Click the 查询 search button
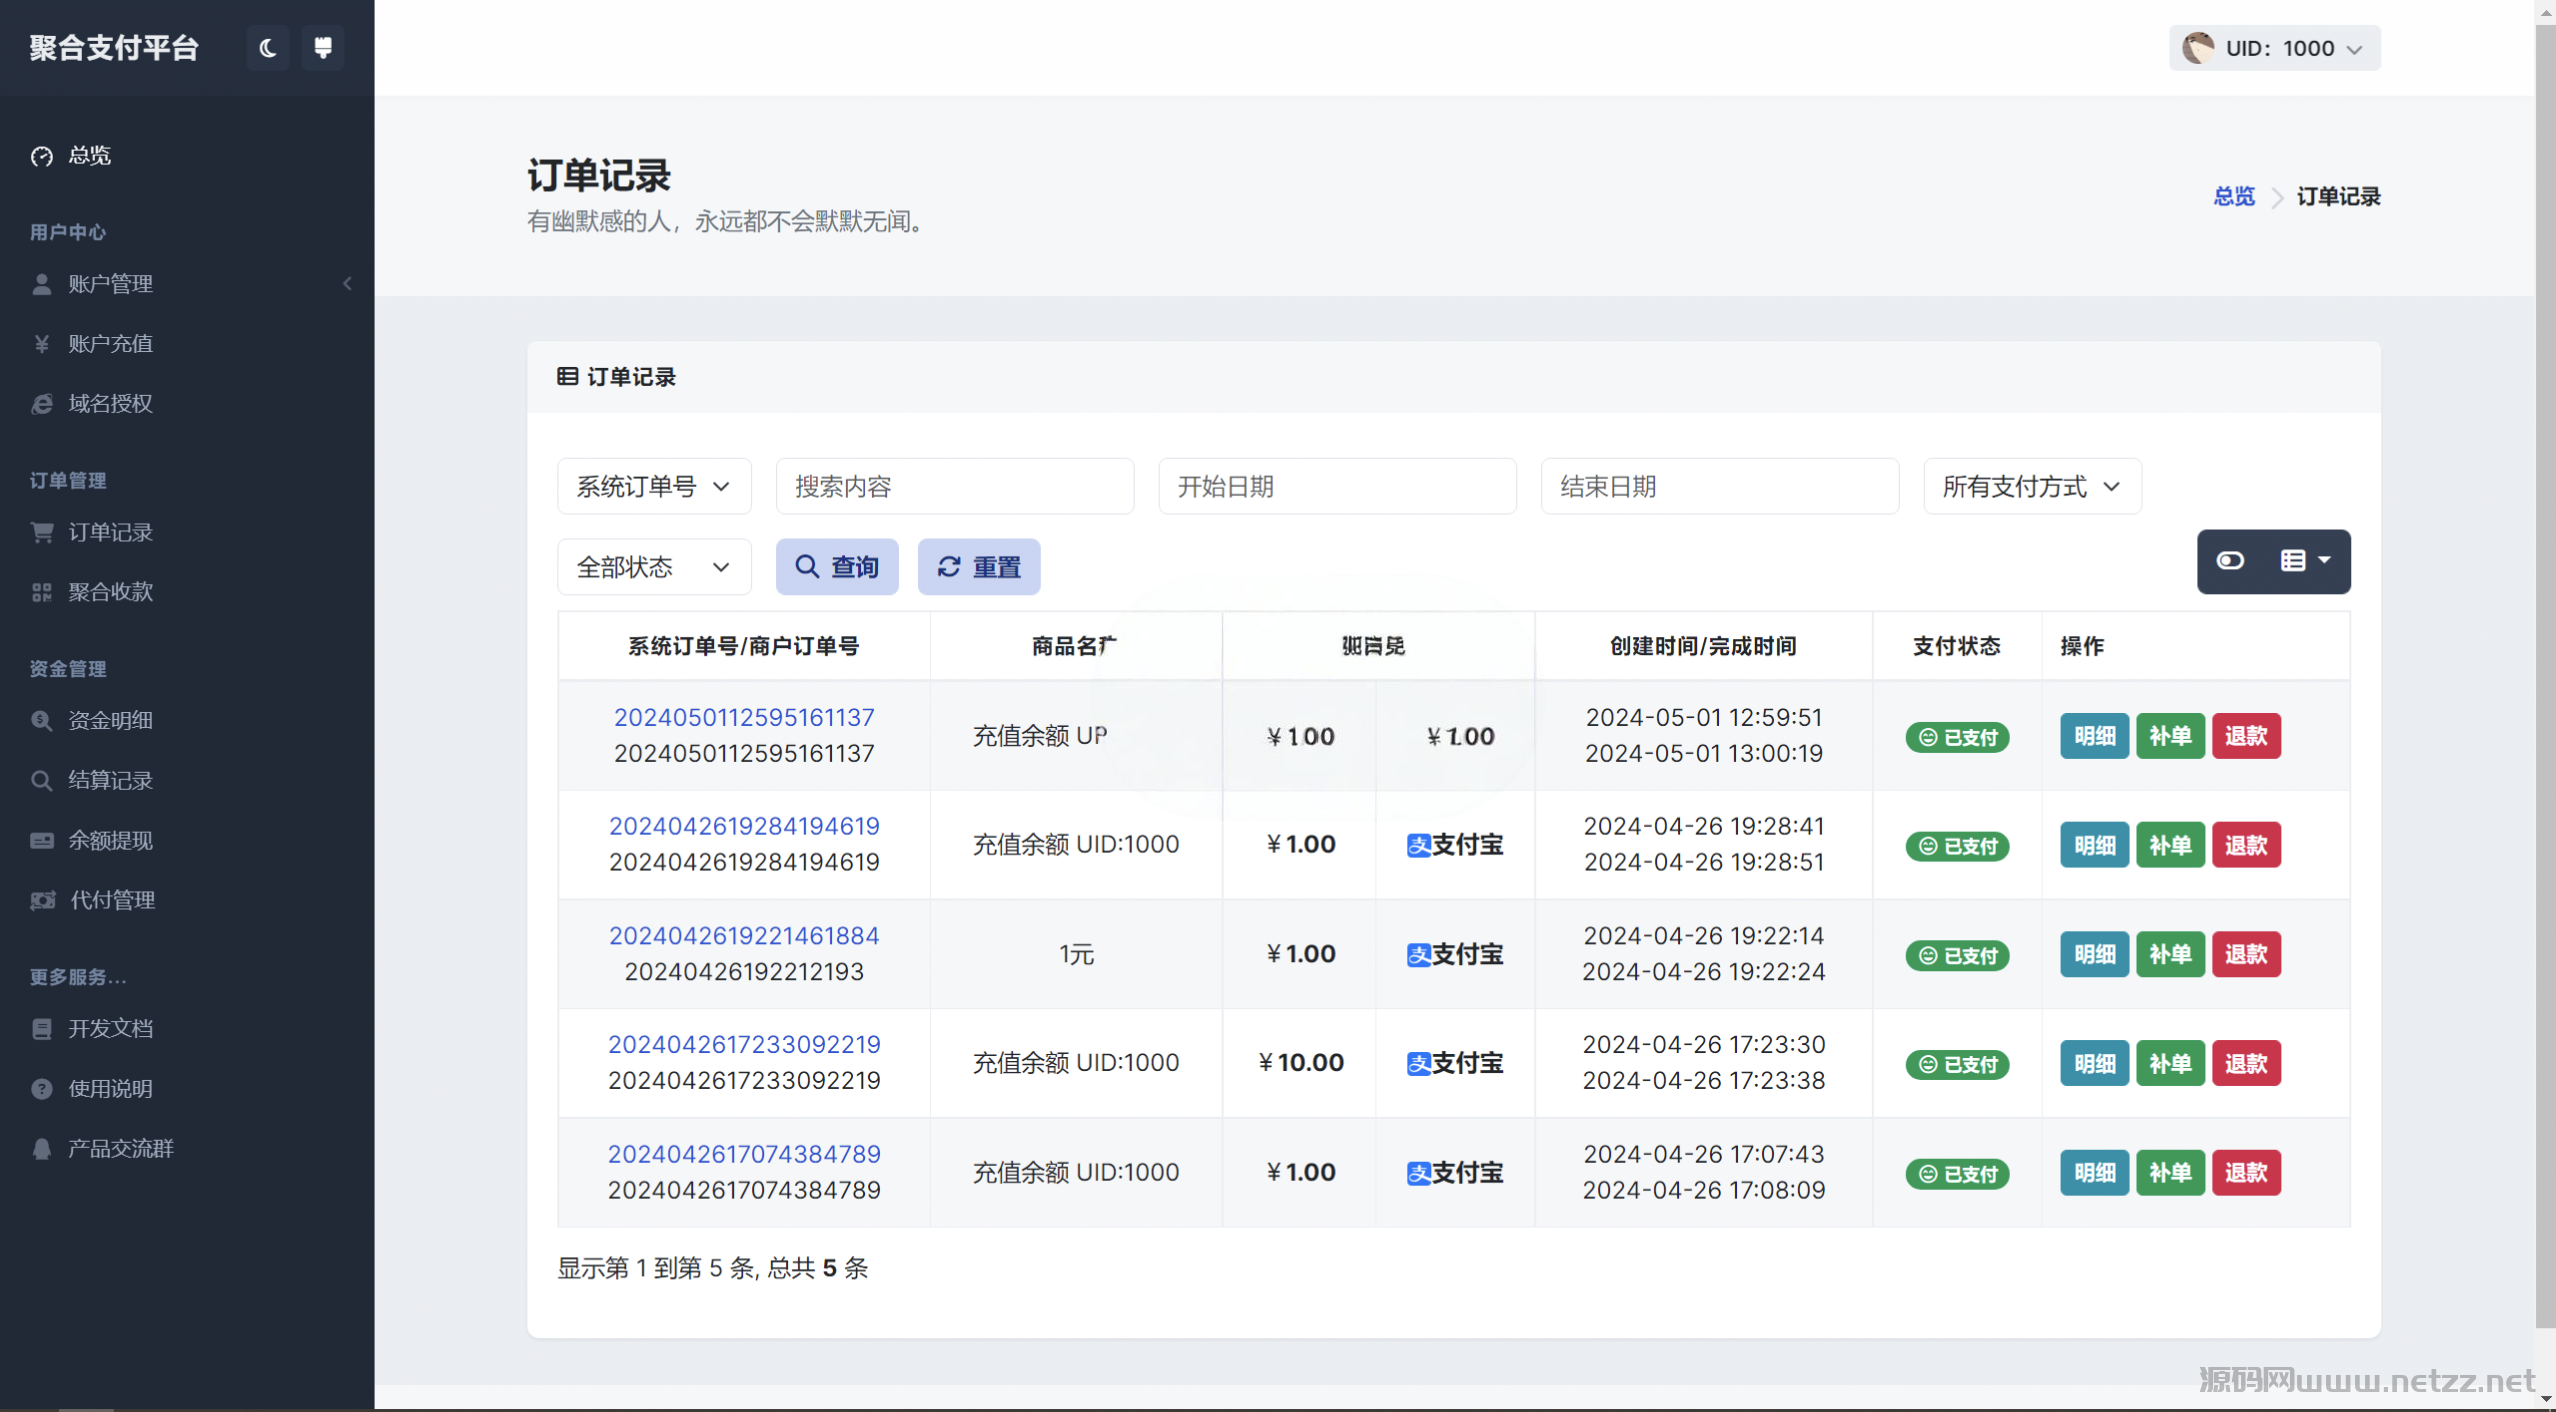Screen dimensions: 2556x1412 [837, 567]
